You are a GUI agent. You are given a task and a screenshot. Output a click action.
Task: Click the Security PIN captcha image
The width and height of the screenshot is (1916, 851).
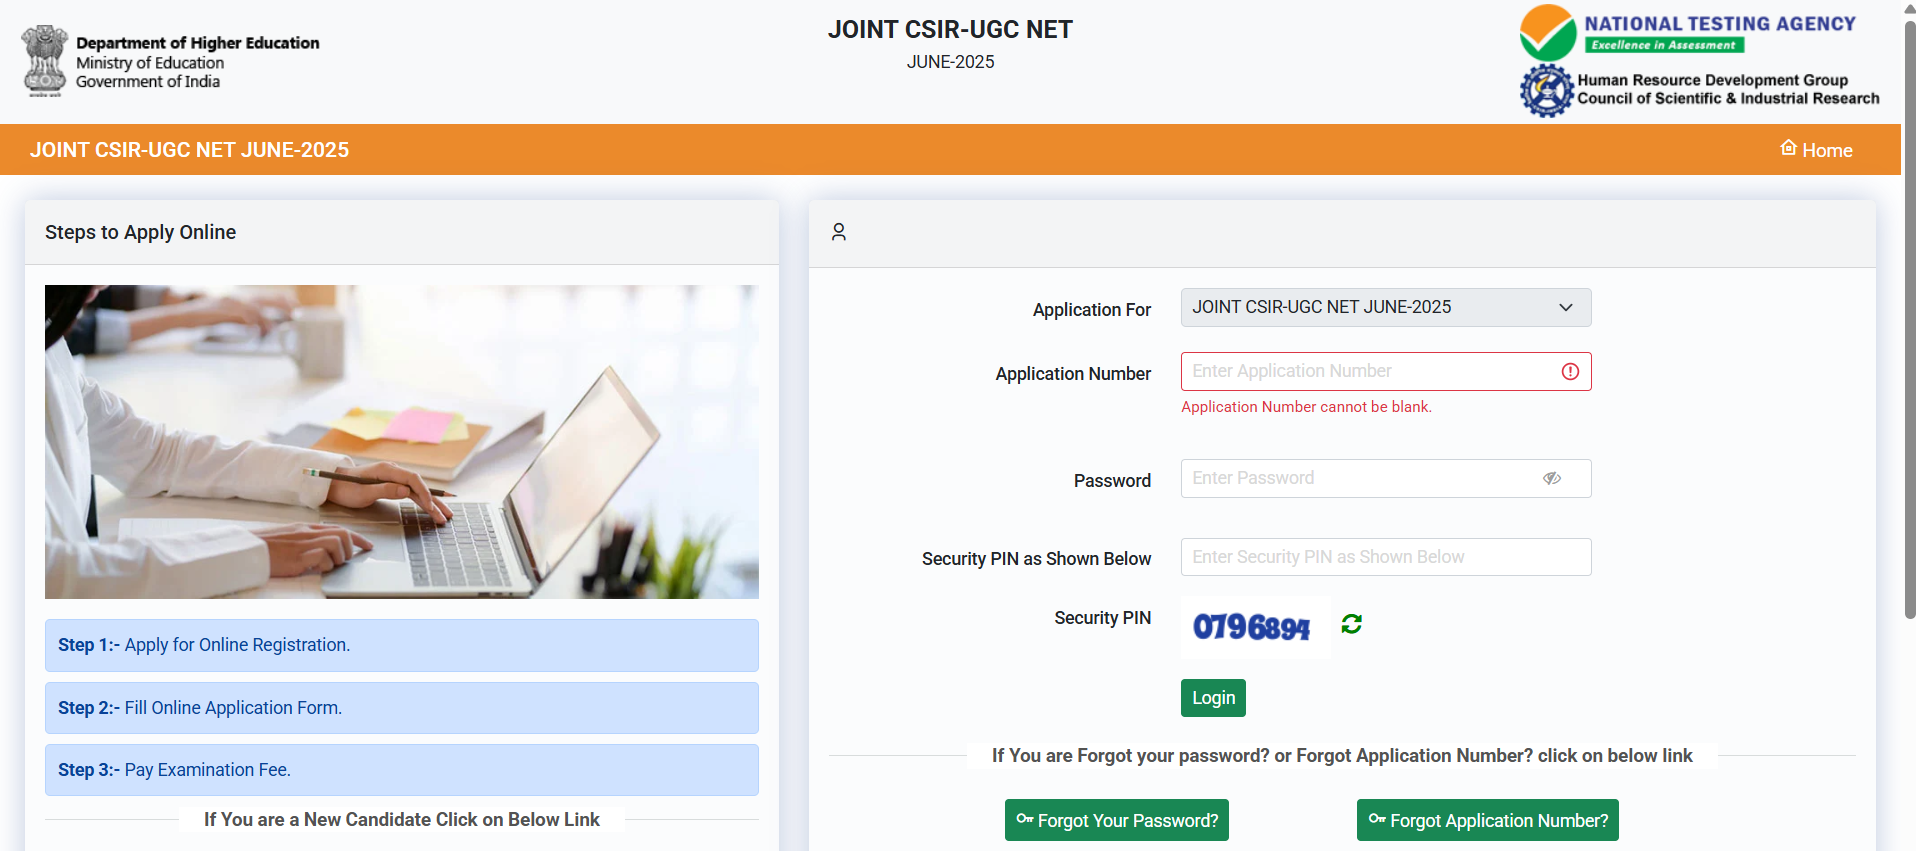pos(1256,627)
